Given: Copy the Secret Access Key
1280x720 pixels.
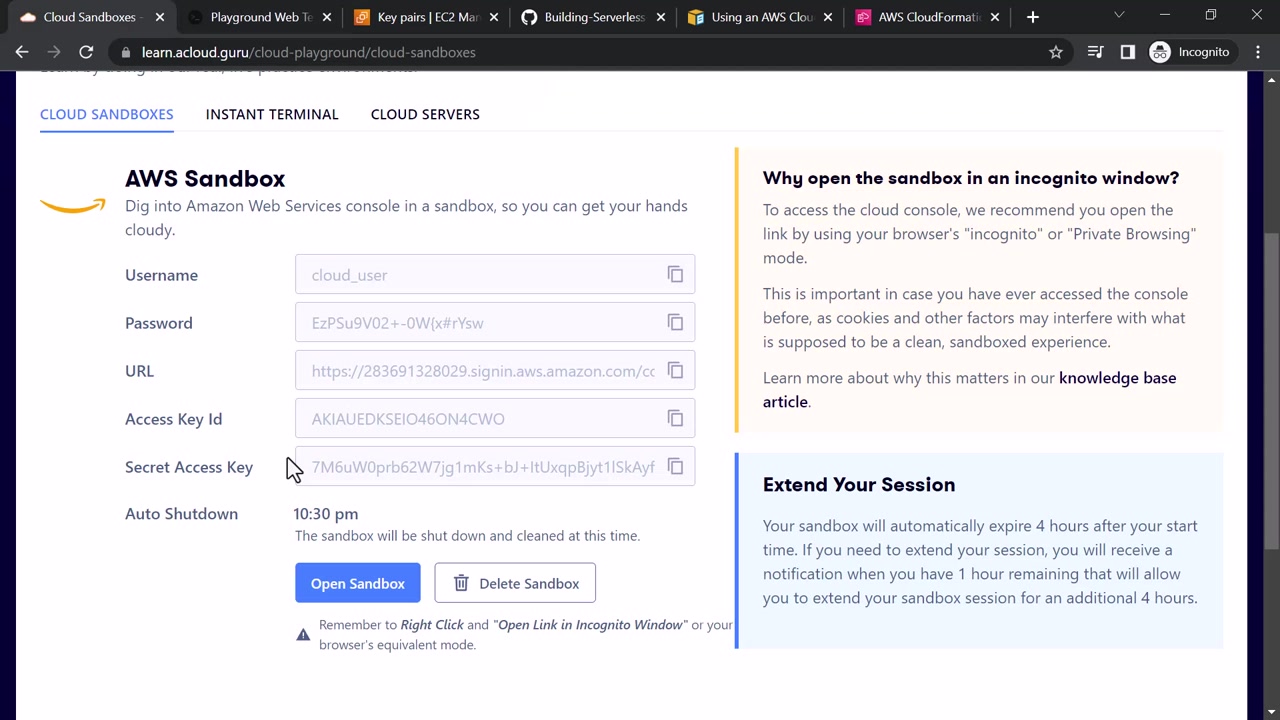Looking at the screenshot, I should (675, 467).
